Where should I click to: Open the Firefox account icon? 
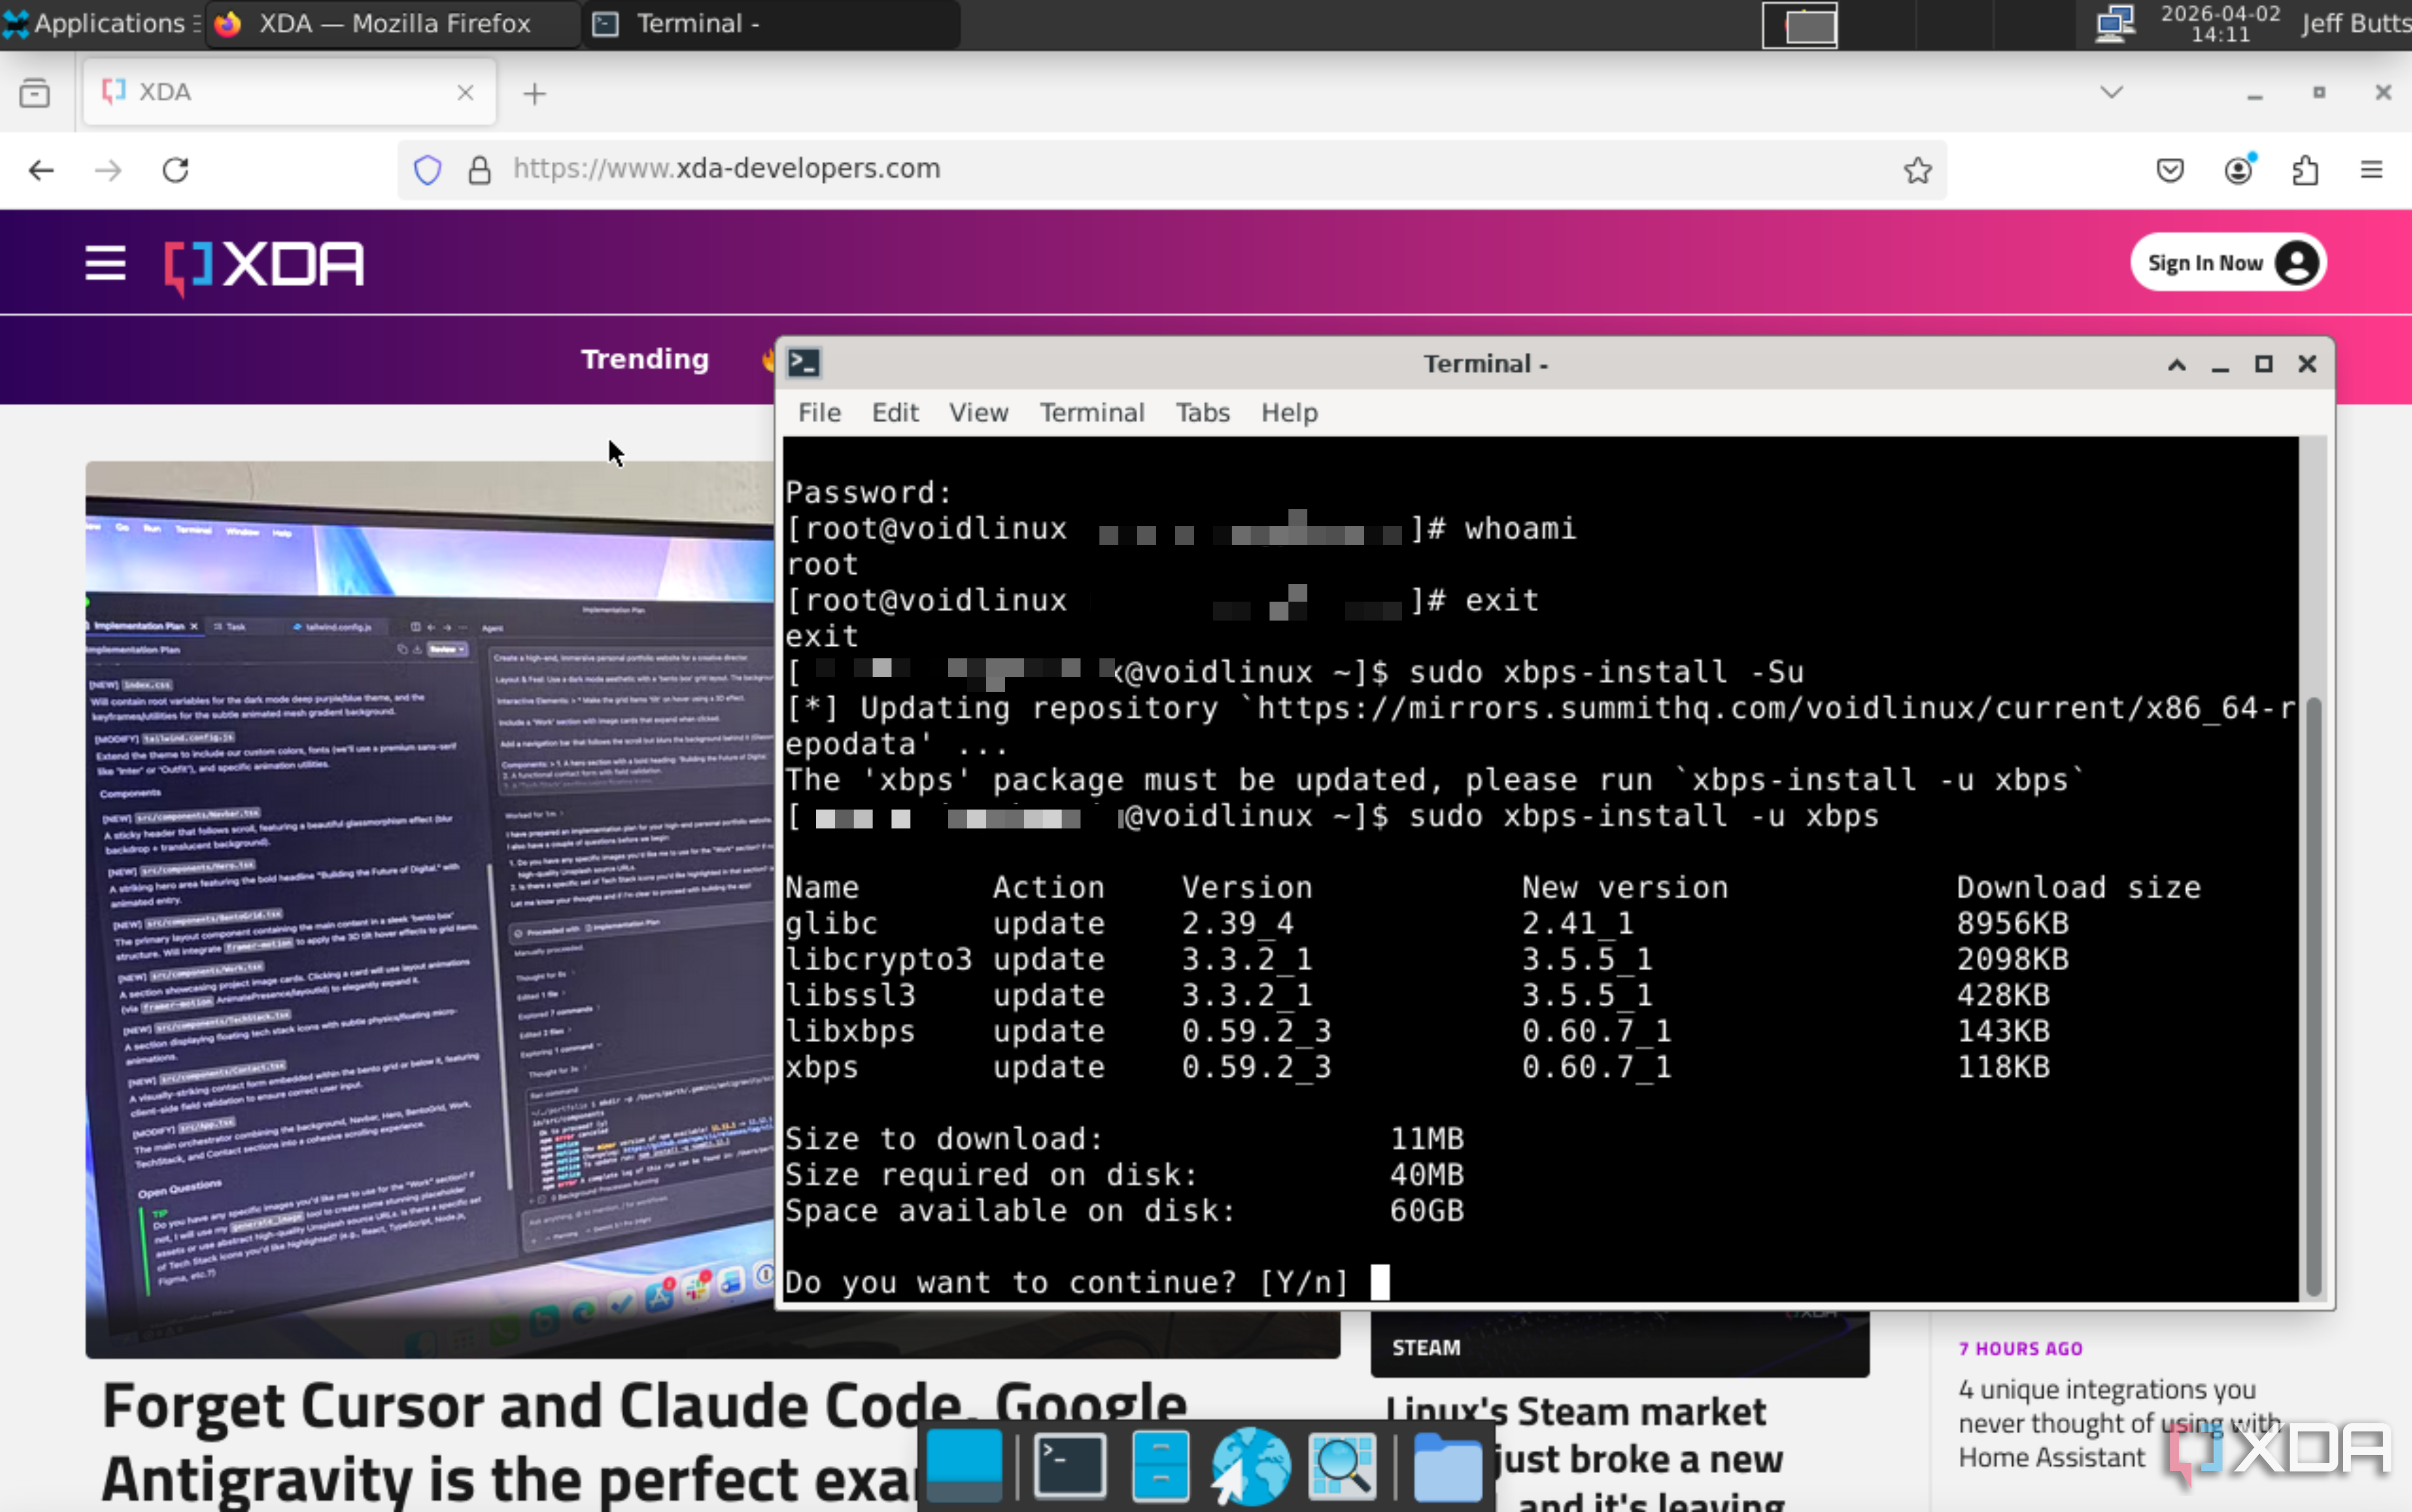[x=2238, y=170]
